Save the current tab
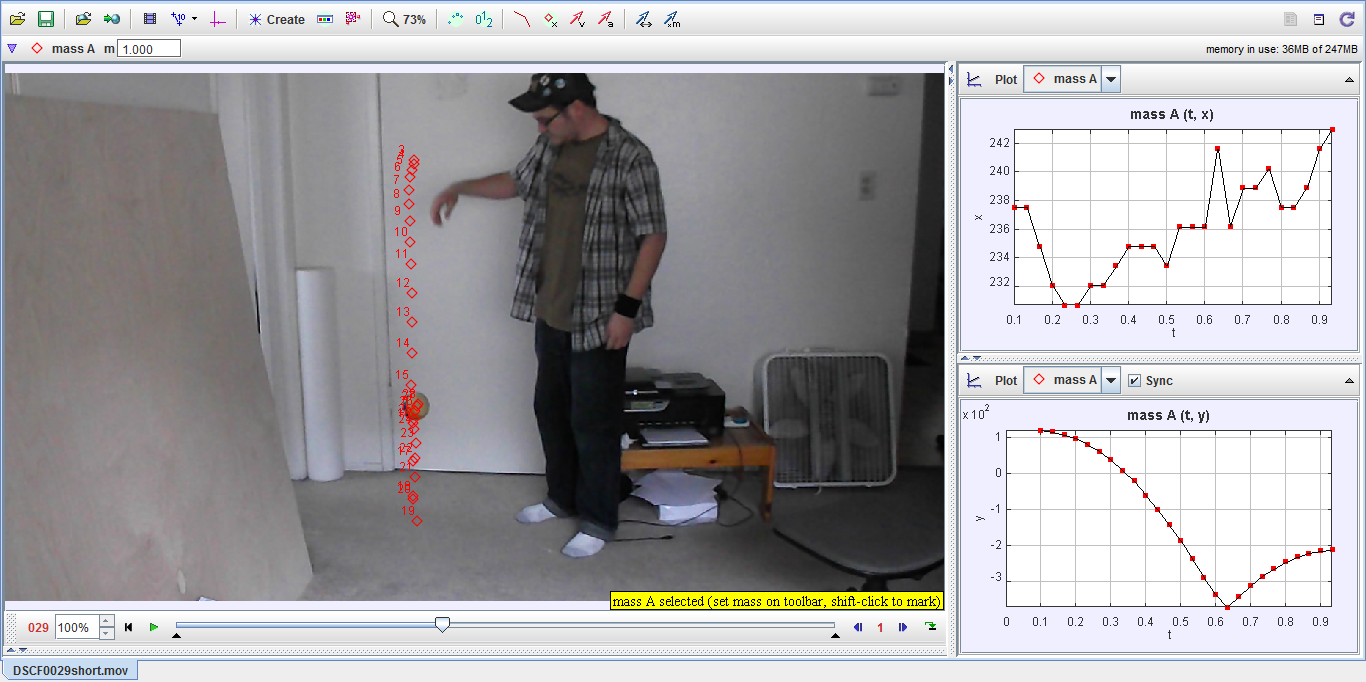Viewport: 1366px width, 682px height. point(48,17)
